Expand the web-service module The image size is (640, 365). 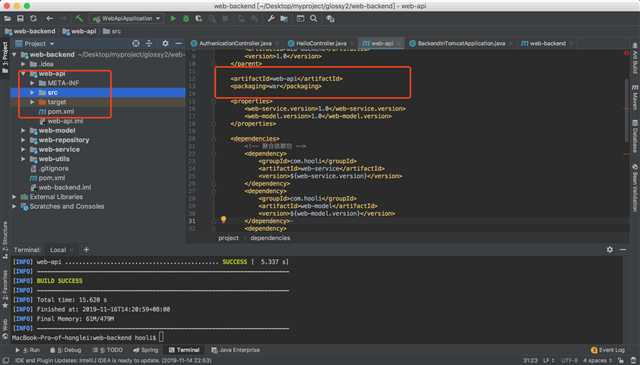click(23, 149)
